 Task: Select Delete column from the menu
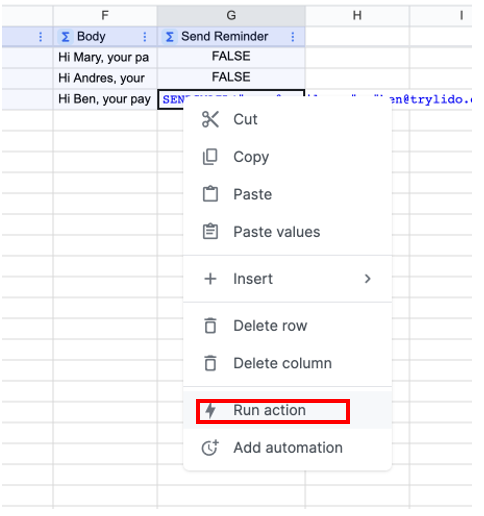coord(287,363)
